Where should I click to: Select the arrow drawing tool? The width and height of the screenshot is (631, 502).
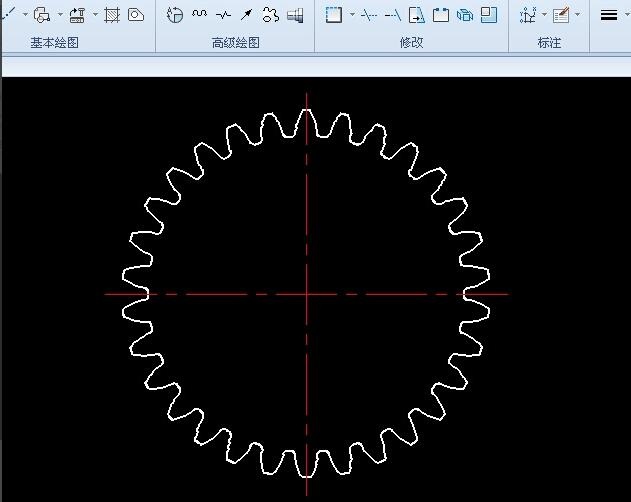pyautogui.click(x=246, y=15)
